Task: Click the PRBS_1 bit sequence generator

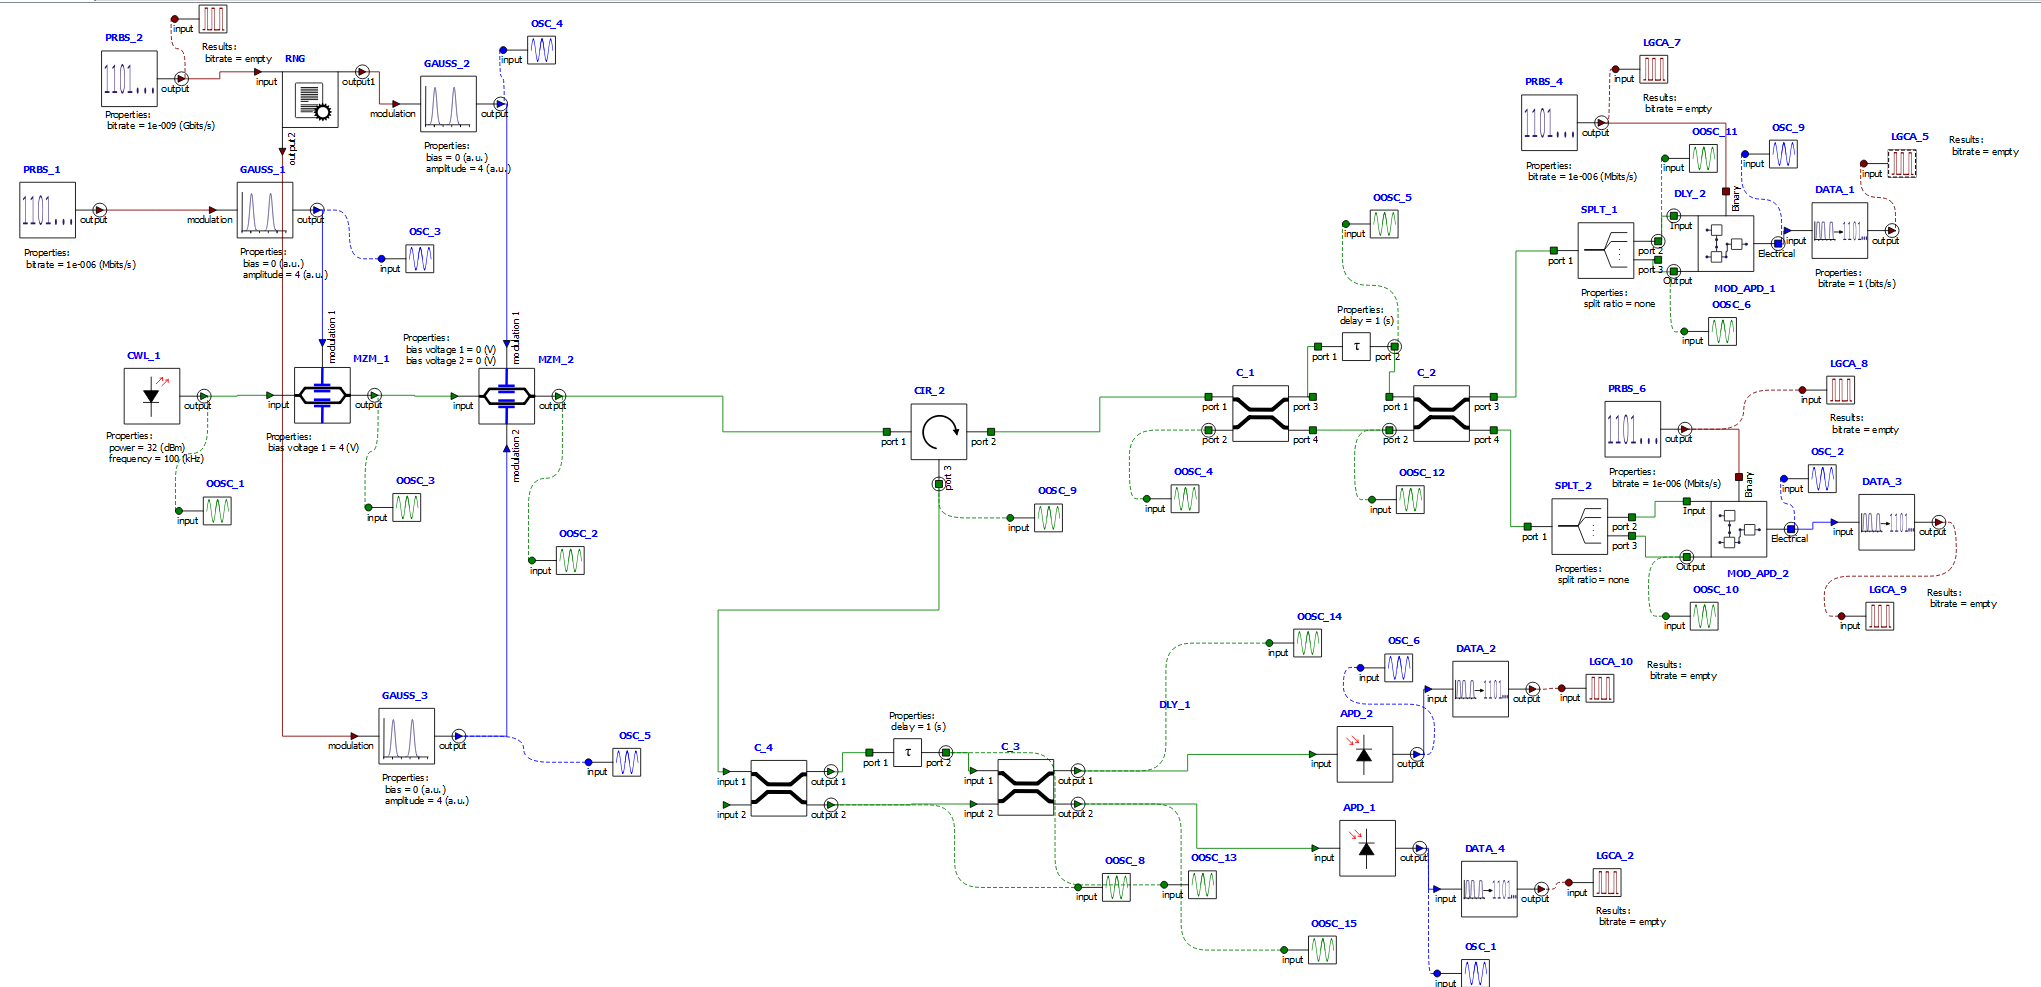Action: [x=47, y=210]
